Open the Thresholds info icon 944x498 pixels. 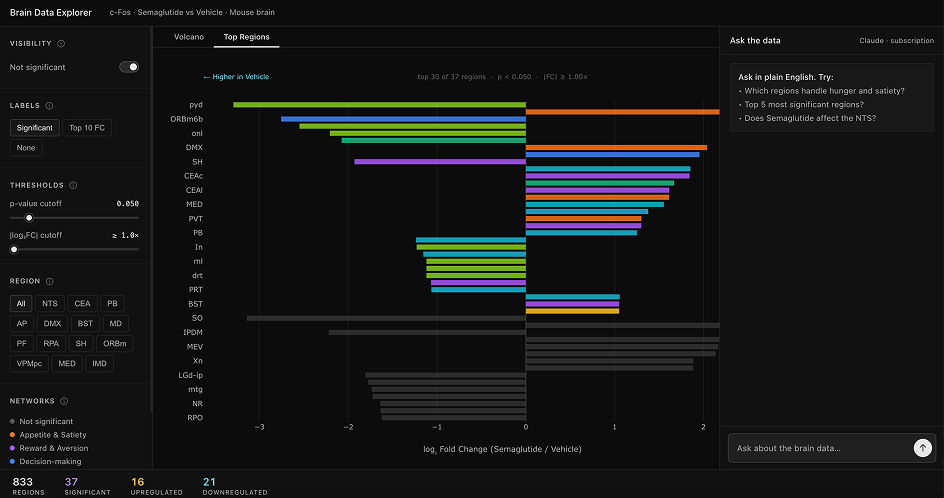(73, 185)
